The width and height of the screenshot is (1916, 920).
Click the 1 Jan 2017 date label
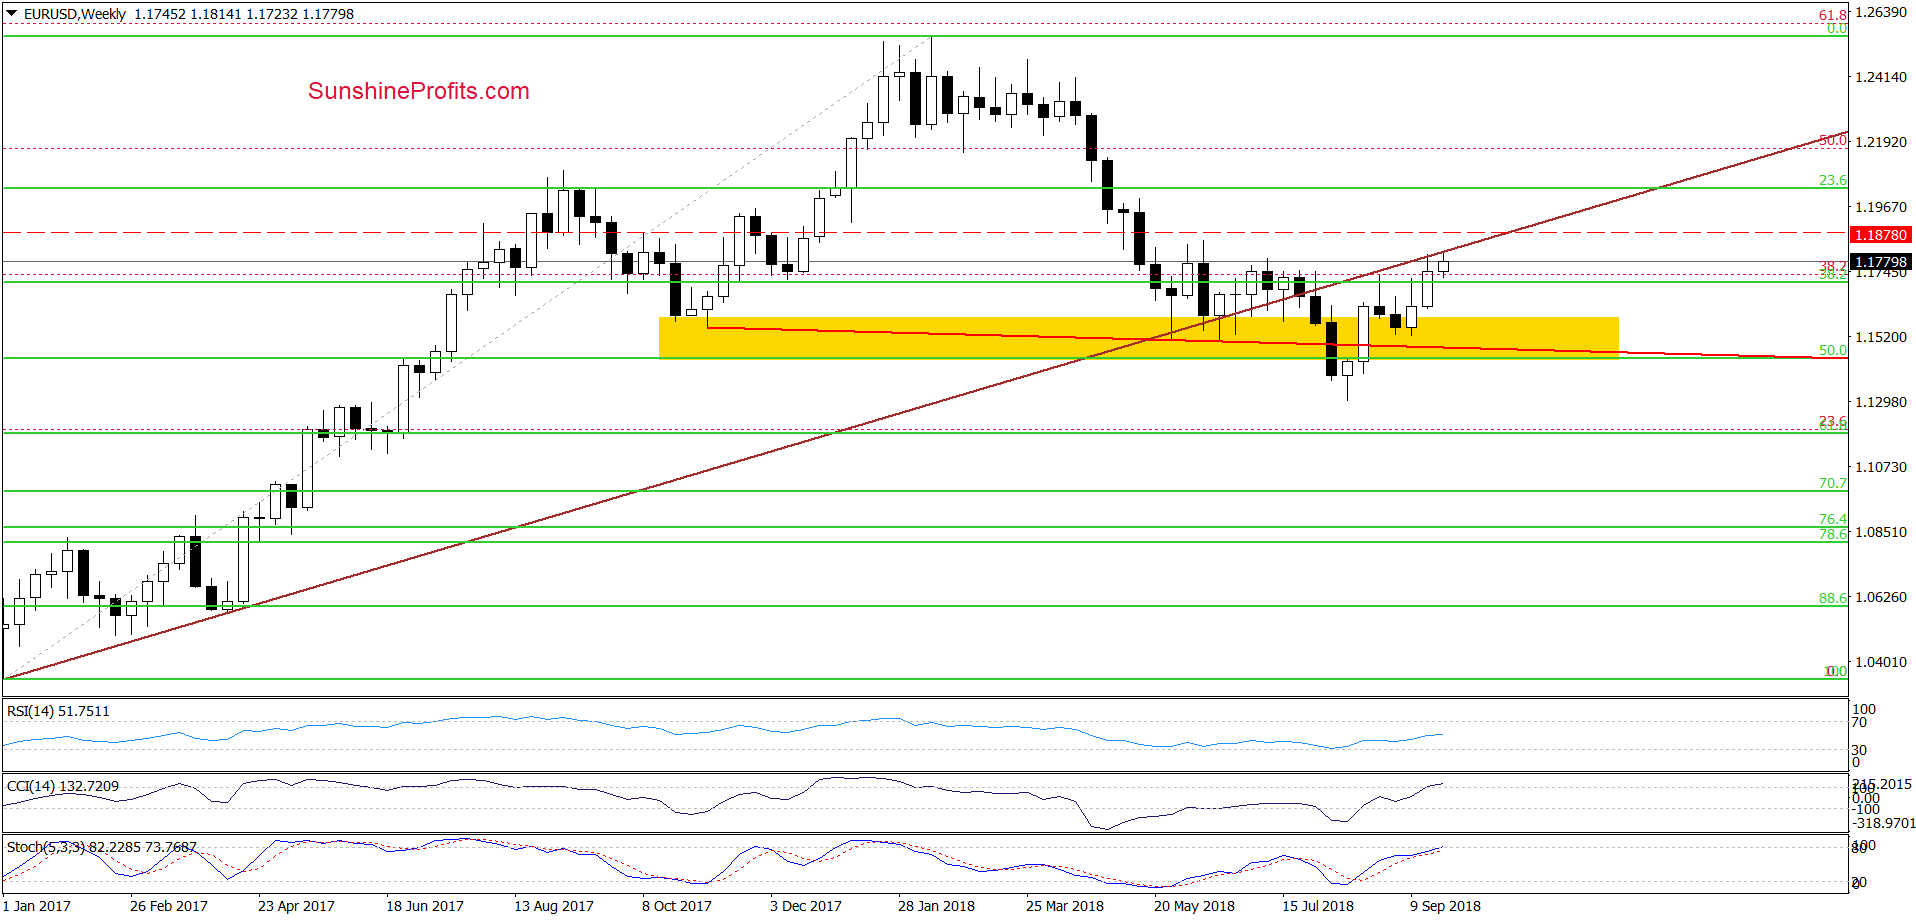click(37, 906)
